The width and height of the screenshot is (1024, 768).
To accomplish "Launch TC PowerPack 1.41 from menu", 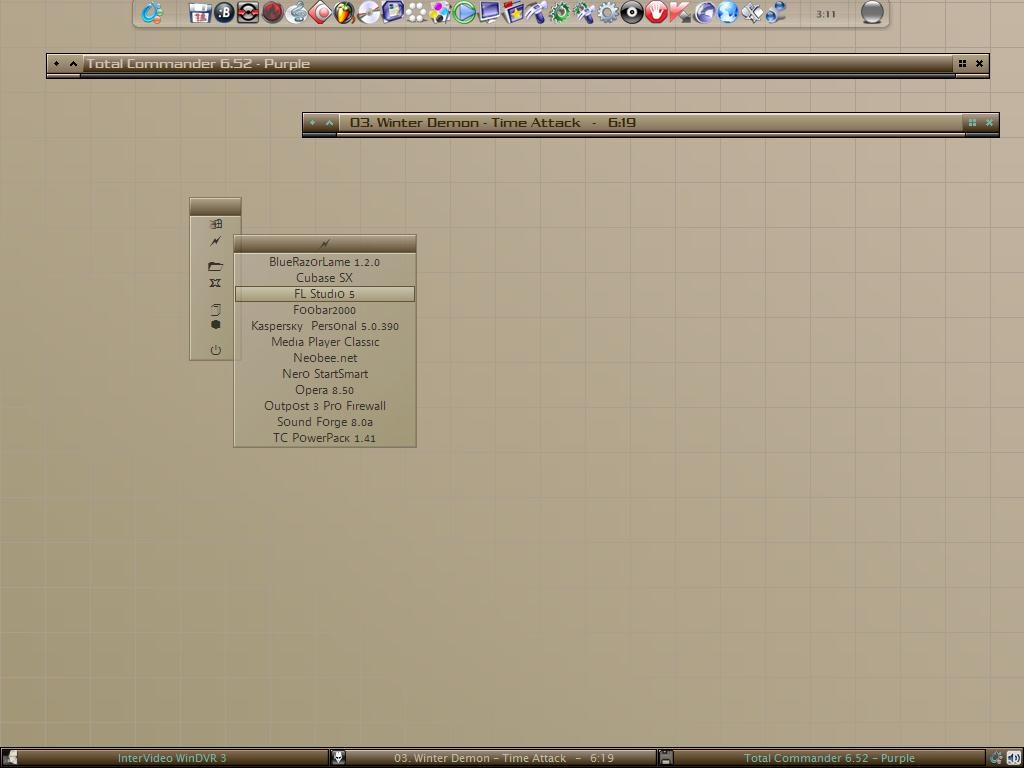I will [x=325, y=438].
